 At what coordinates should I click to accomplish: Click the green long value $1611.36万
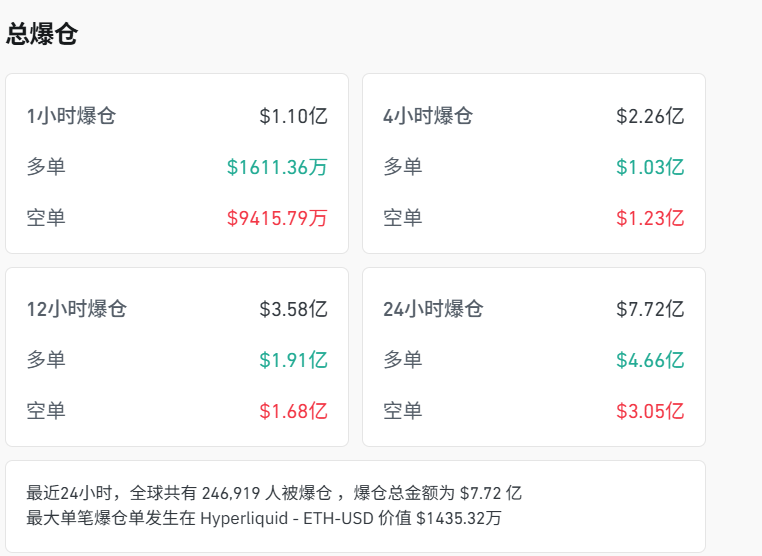(x=277, y=167)
